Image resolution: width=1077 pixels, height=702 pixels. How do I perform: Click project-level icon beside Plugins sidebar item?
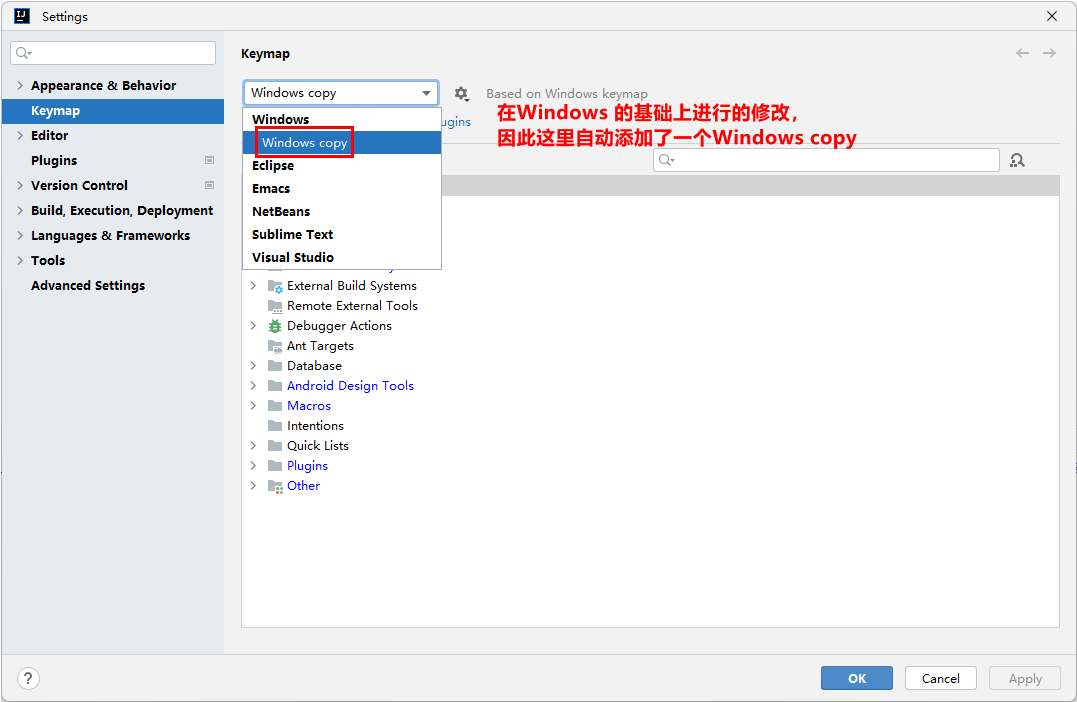tap(209, 160)
